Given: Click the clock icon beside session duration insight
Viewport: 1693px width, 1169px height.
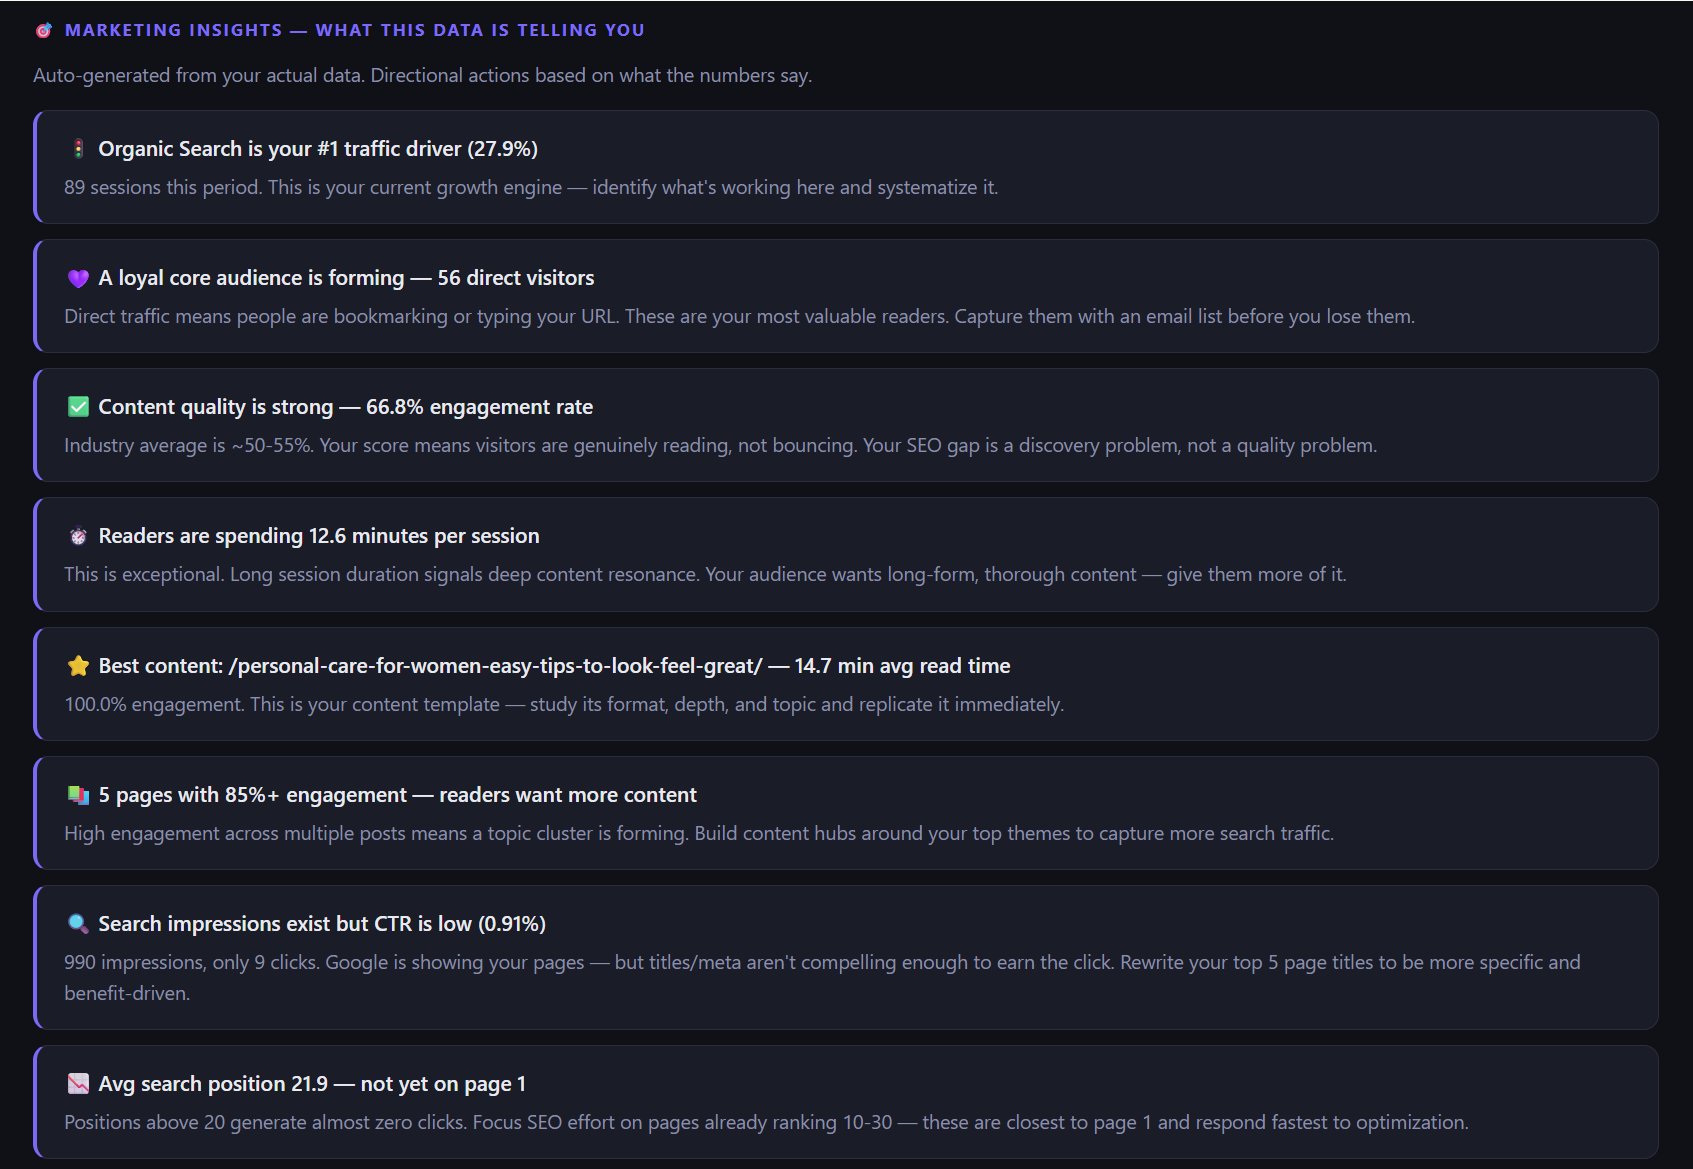Looking at the screenshot, I should pos(78,536).
